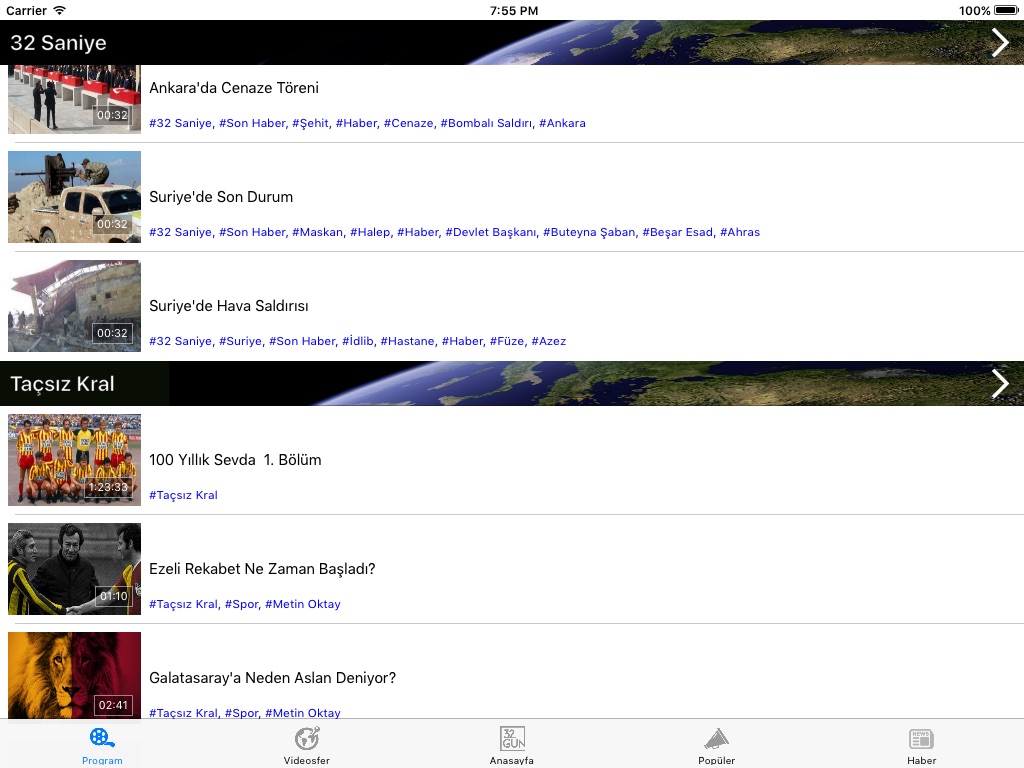Play Suriye'de Son Durum thumbnail
Viewport: 1024px width, 768px height.
74,197
